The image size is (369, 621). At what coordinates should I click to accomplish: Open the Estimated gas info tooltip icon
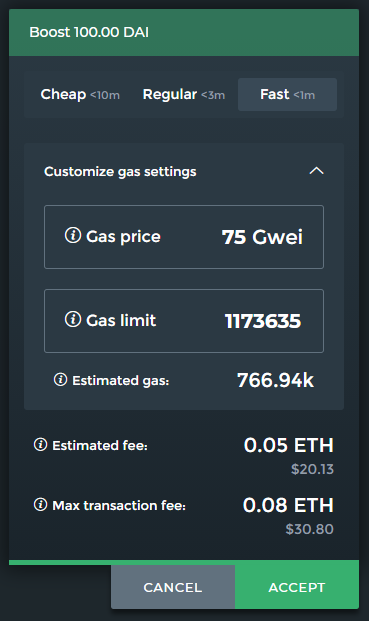(x=60, y=379)
